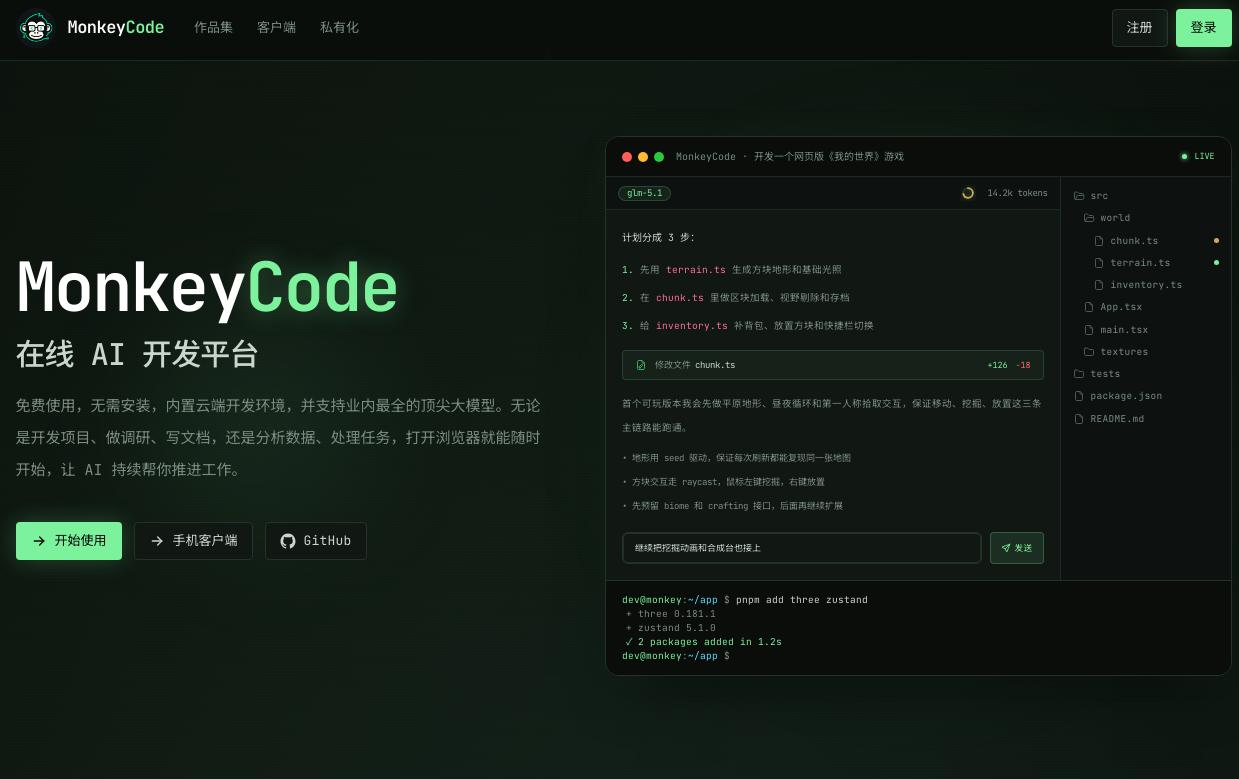Image resolution: width=1239 pixels, height=779 pixels.
Task: Click the inventory.ts mention in step 3
Action: (692, 326)
